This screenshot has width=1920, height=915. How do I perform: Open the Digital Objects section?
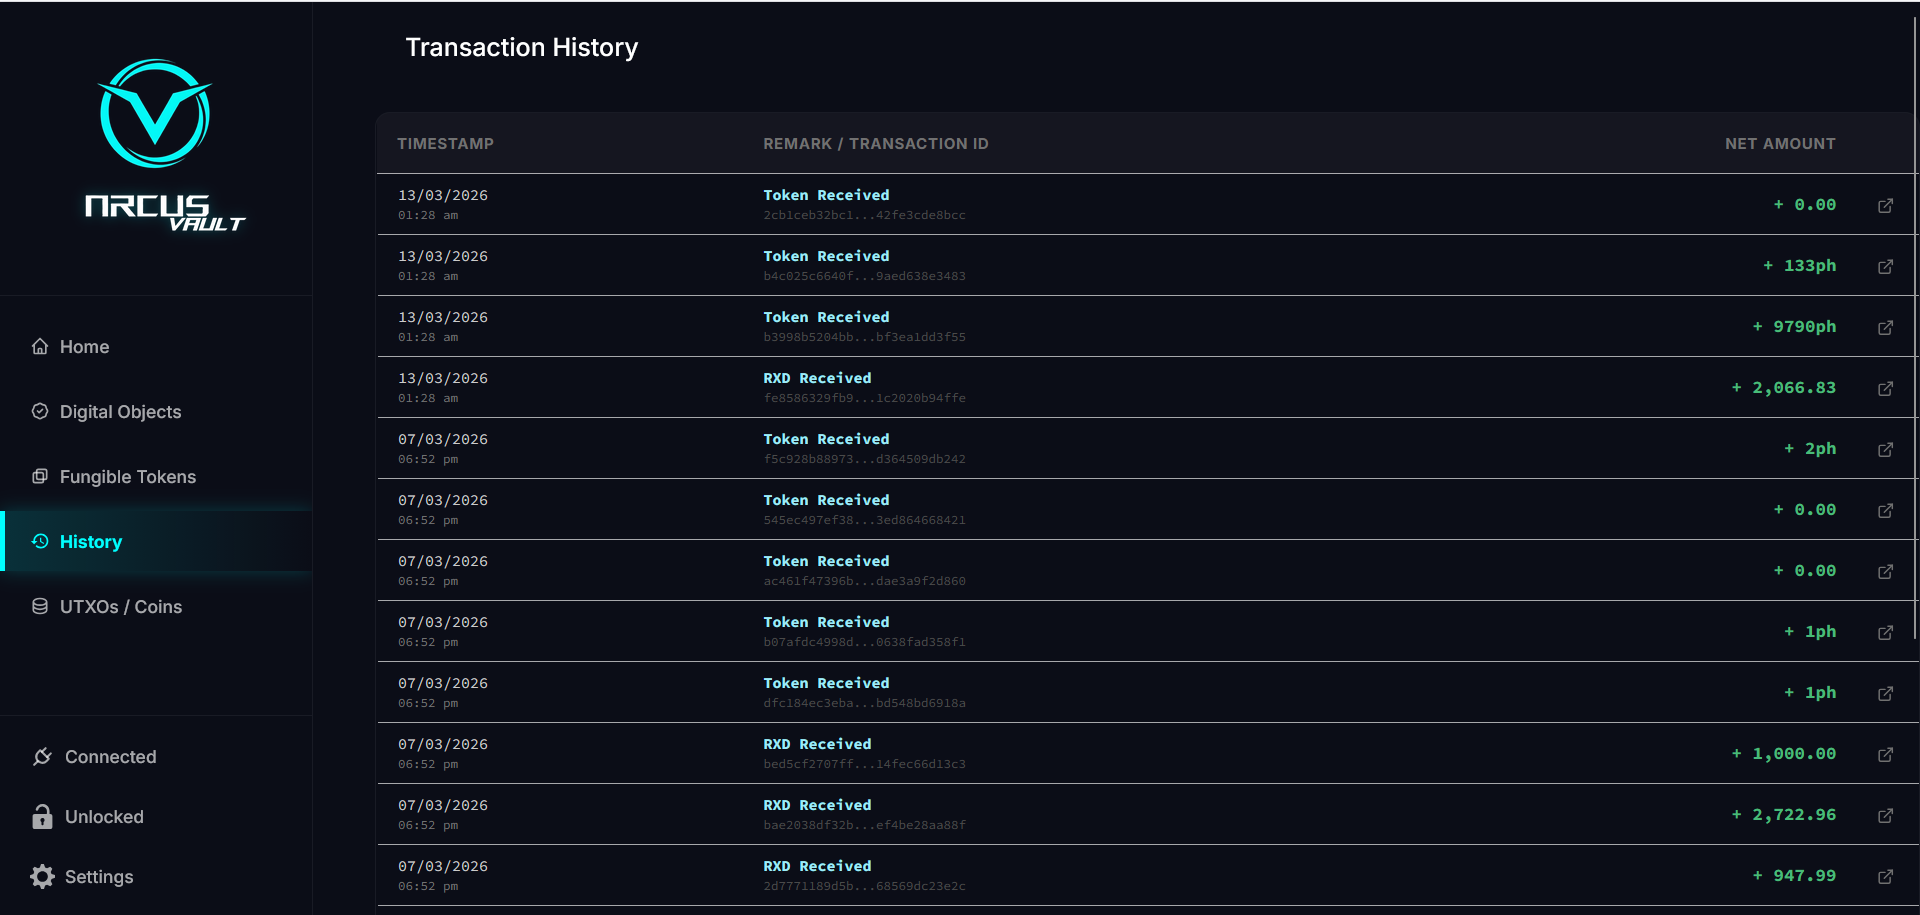click(120, 412)
